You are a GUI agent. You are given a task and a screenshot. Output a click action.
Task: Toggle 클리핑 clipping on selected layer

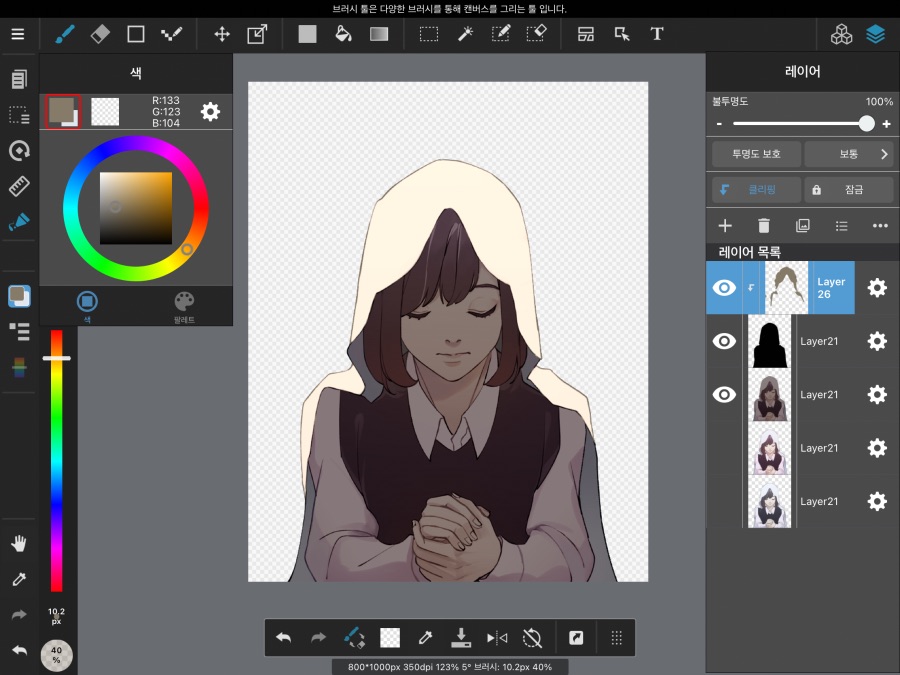[x=755, y=189]
